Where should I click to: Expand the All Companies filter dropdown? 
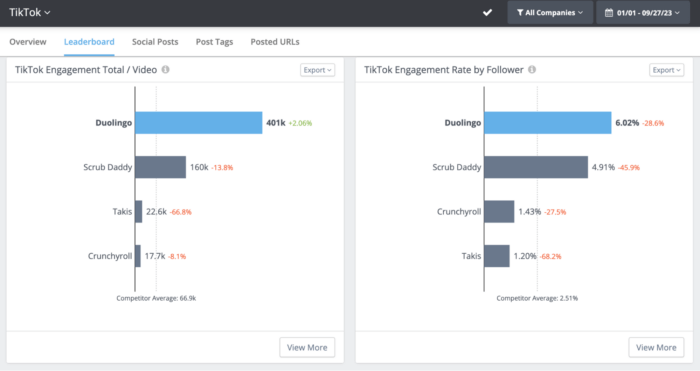tap(550, 13)
